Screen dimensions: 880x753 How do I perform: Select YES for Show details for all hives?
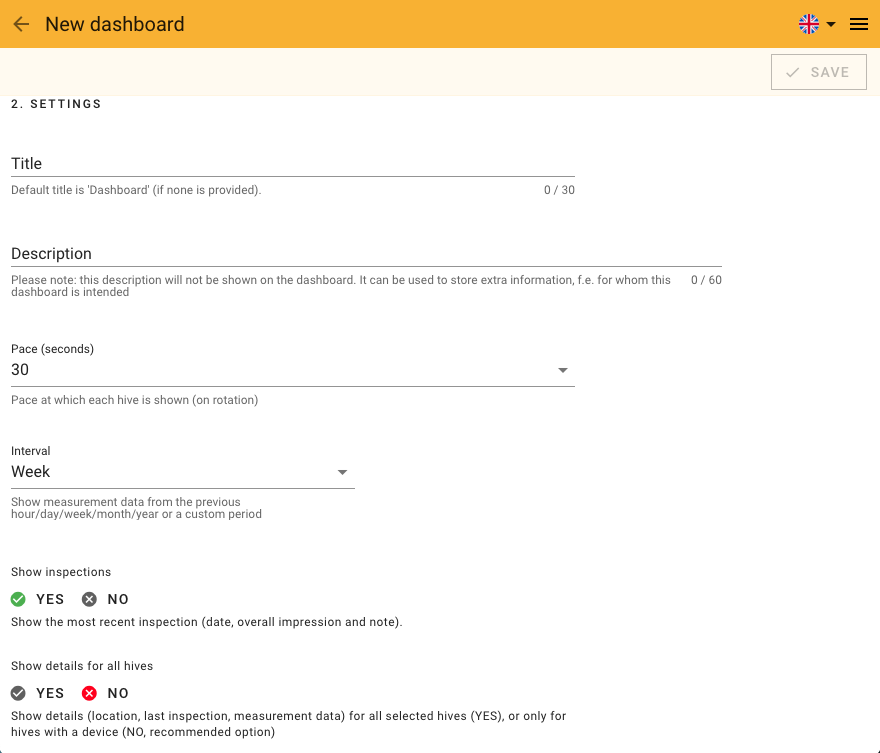38,693
